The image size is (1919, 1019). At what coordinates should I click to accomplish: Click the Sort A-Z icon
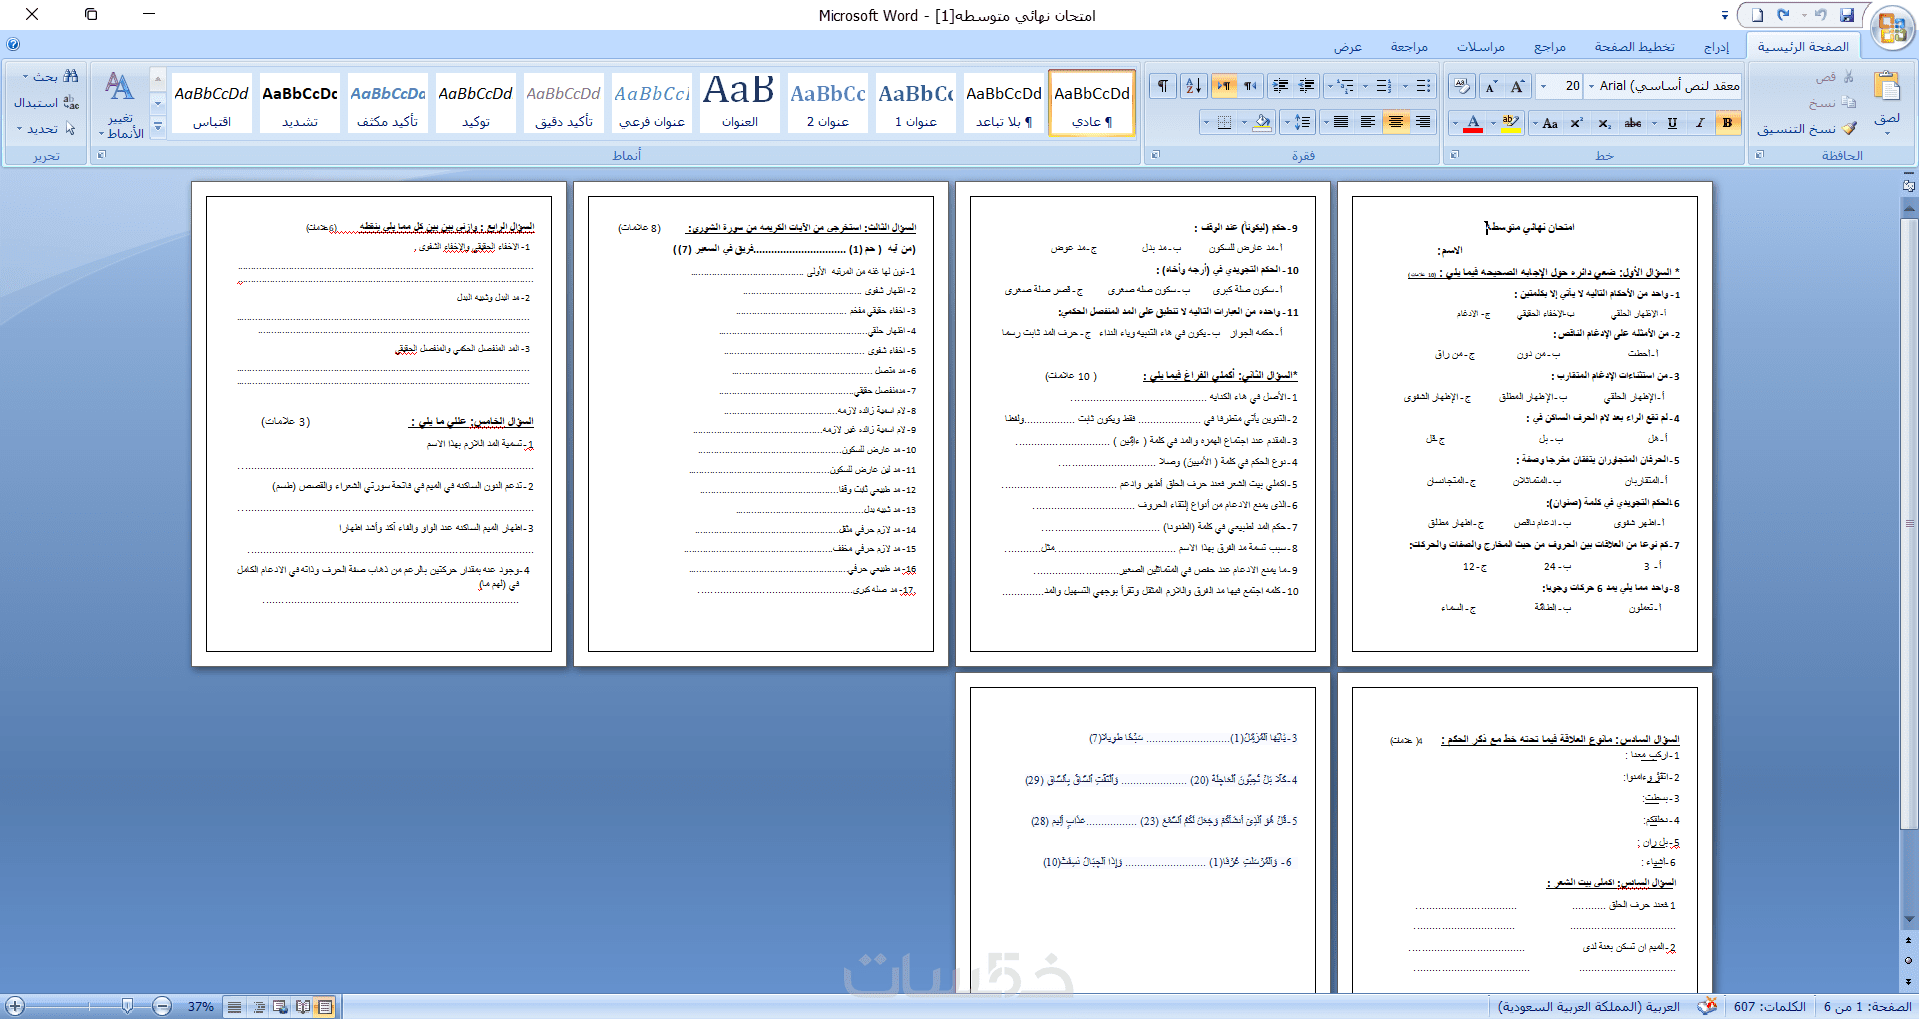pyautogui.click(x=1193, y=86)
